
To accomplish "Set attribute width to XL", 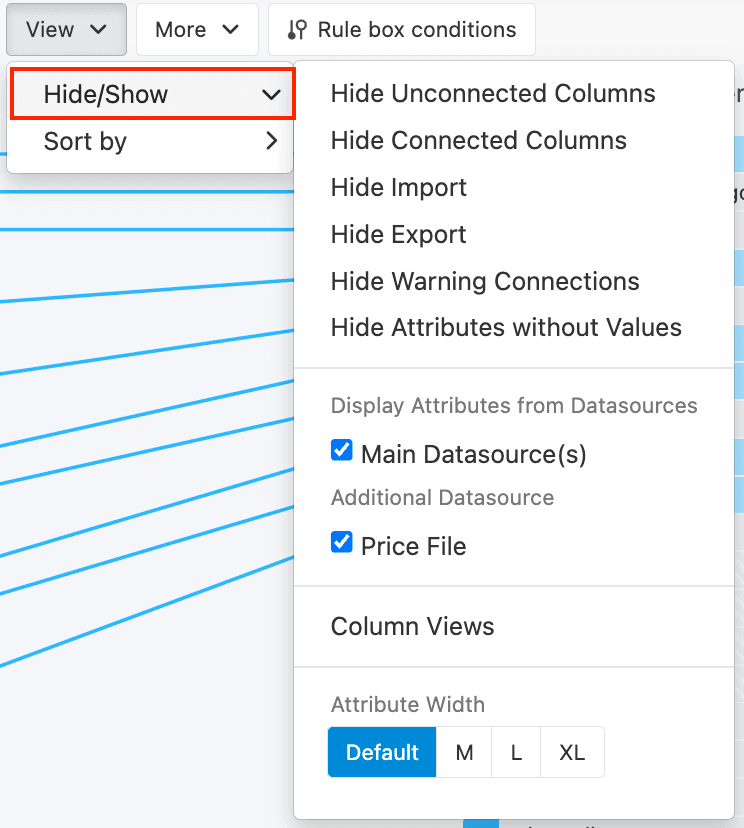I will [x=572, y=753].
